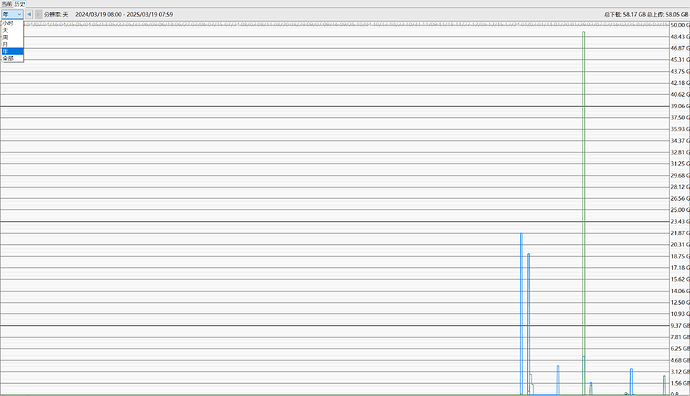Select the highlighted 年 option
This screenshot has height=396, width=690.
coord(12,51)
